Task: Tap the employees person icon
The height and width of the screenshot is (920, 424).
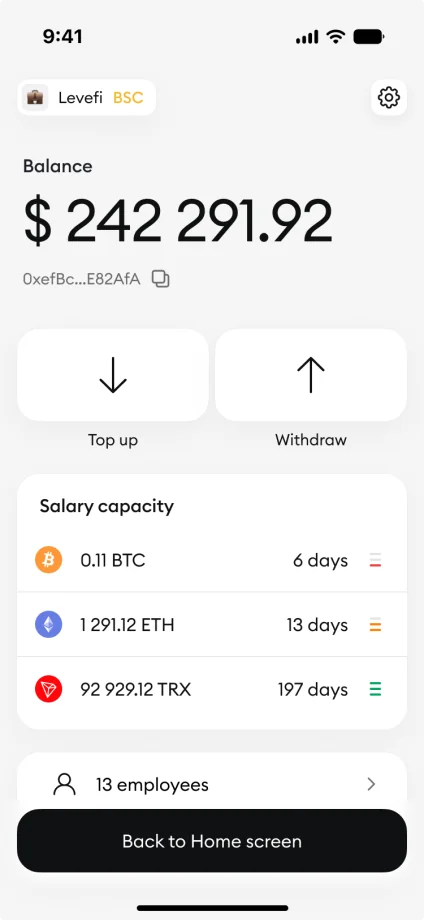Action: coord(65,784)
